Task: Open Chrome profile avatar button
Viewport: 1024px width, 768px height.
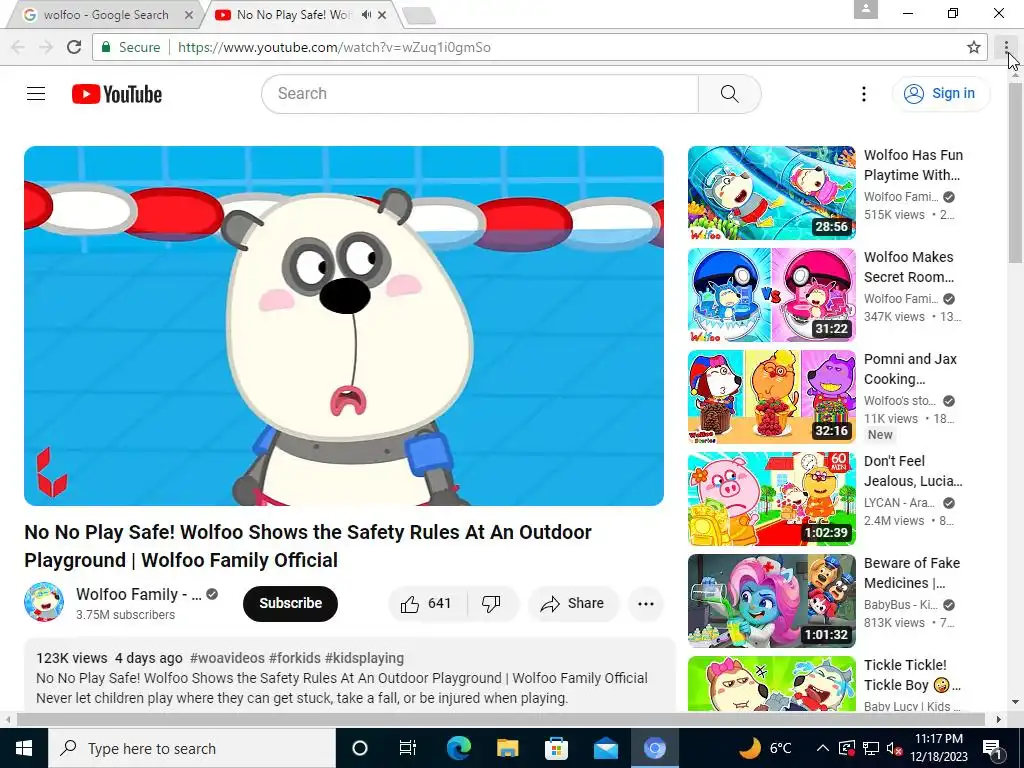Action: [866, 9]
